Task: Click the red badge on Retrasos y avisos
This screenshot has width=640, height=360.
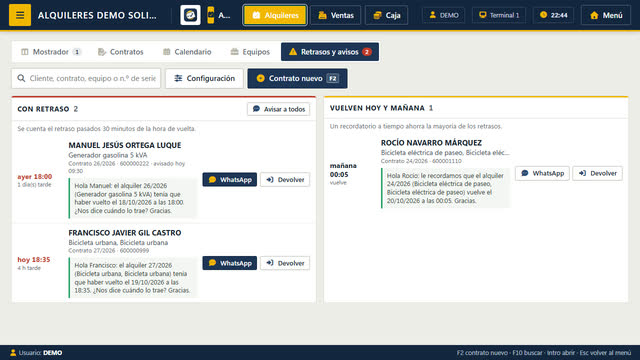Action: point(367,52)
